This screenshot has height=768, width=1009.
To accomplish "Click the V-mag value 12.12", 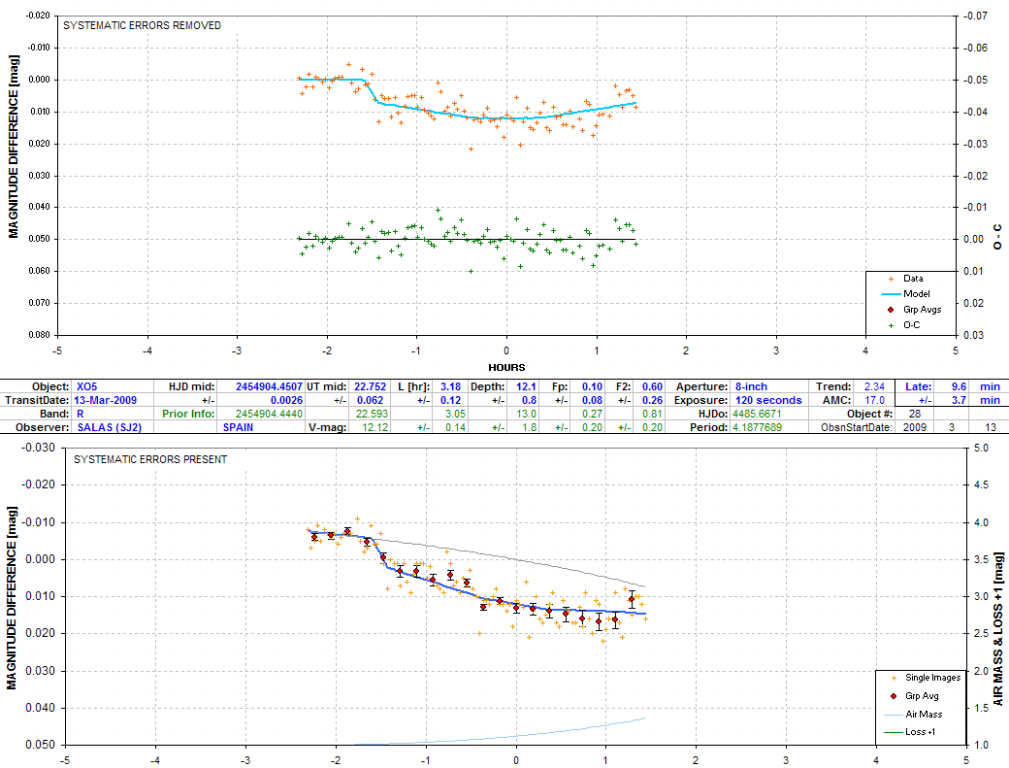I will [x=374, y=427].
